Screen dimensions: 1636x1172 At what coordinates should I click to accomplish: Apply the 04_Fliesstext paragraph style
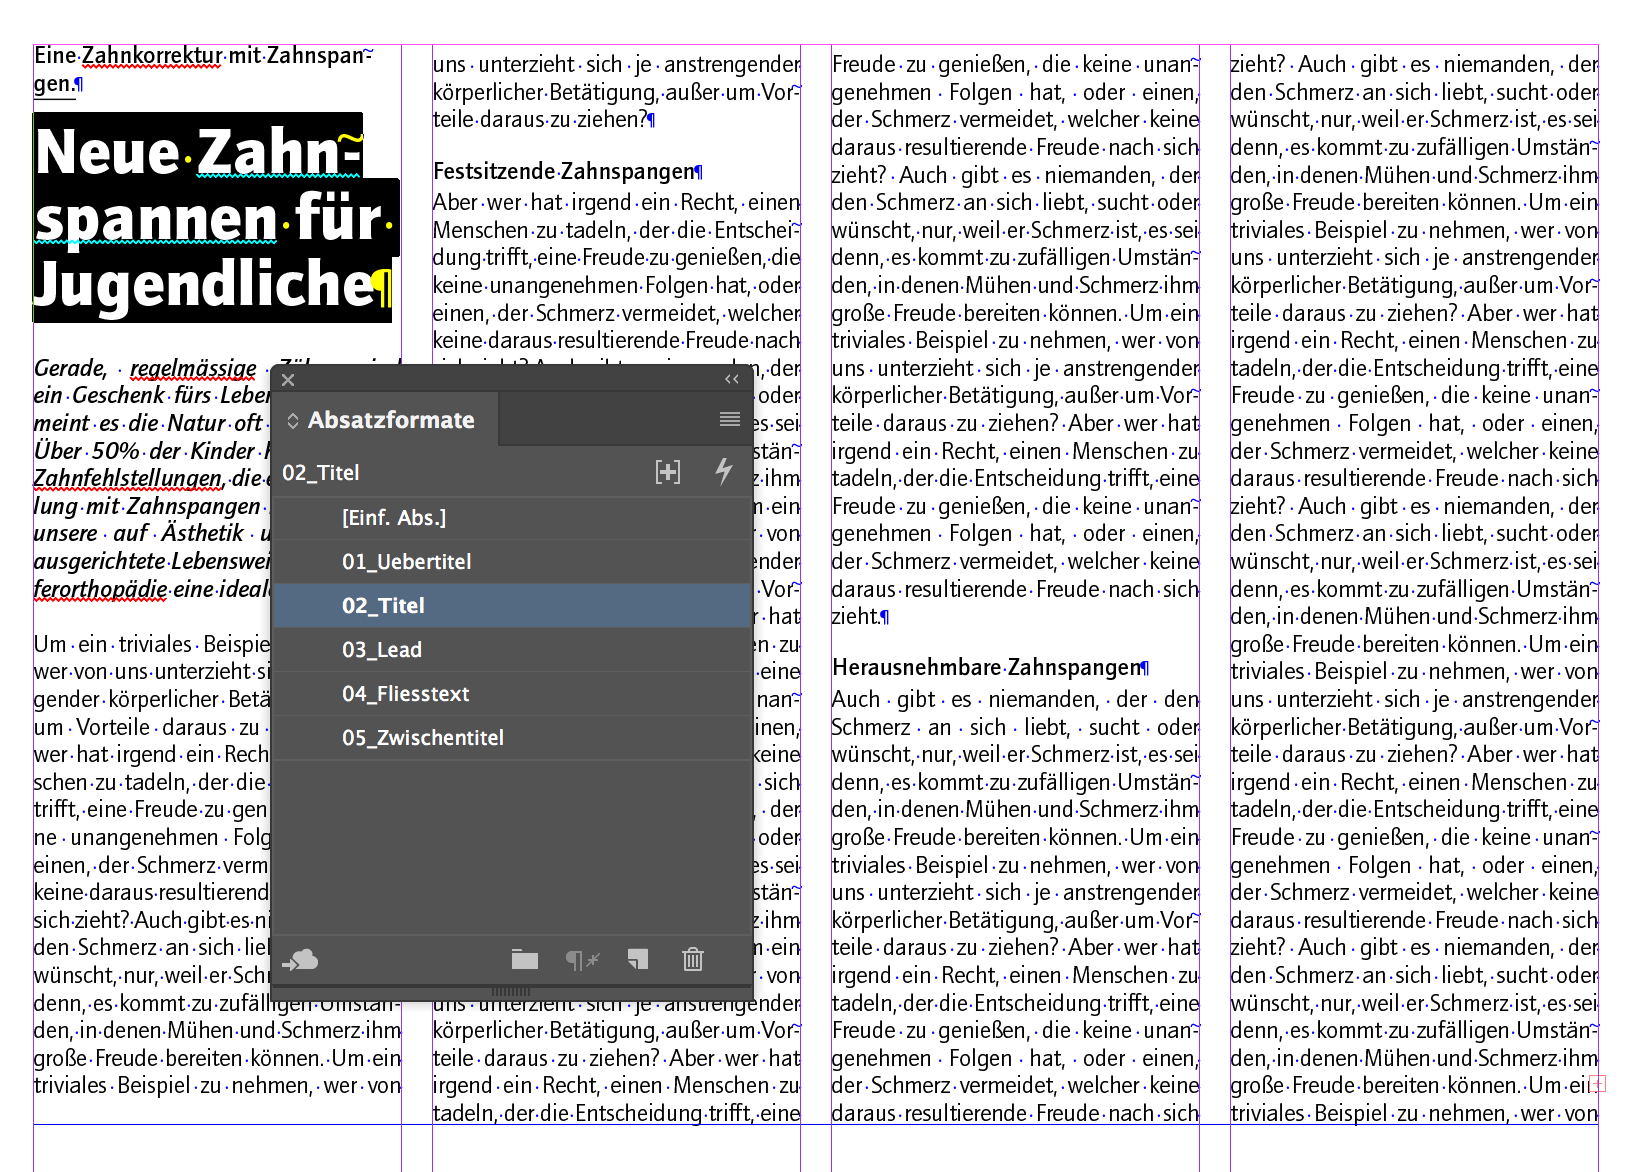pyautogui.click(x=512, y=694)
